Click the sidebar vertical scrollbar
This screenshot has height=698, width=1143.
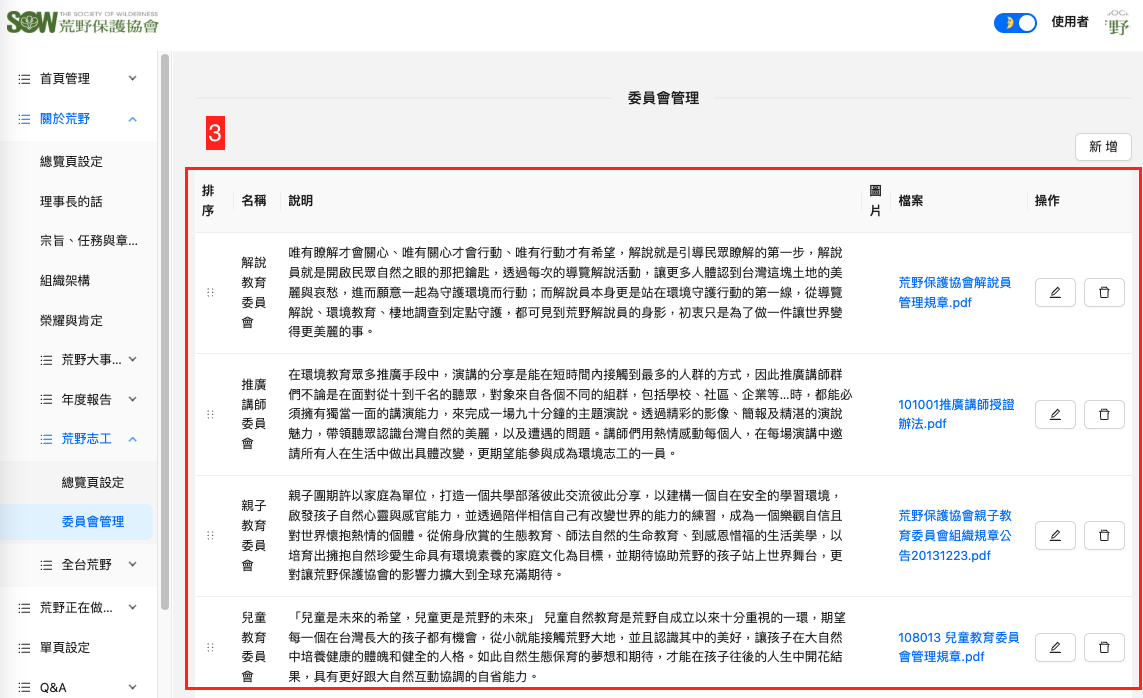point(165,300)
